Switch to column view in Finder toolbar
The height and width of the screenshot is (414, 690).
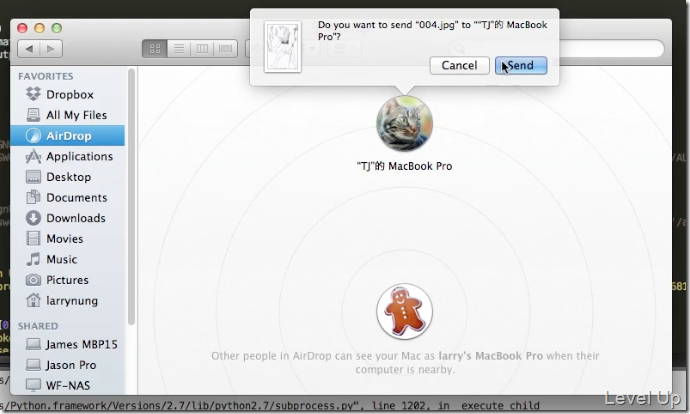(x=202, y=48)
